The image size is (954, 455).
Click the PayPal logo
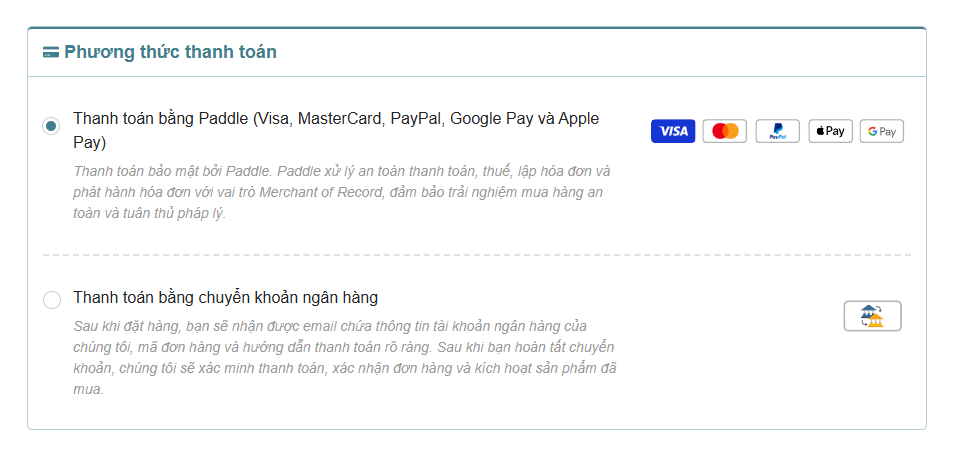[778, 131]
